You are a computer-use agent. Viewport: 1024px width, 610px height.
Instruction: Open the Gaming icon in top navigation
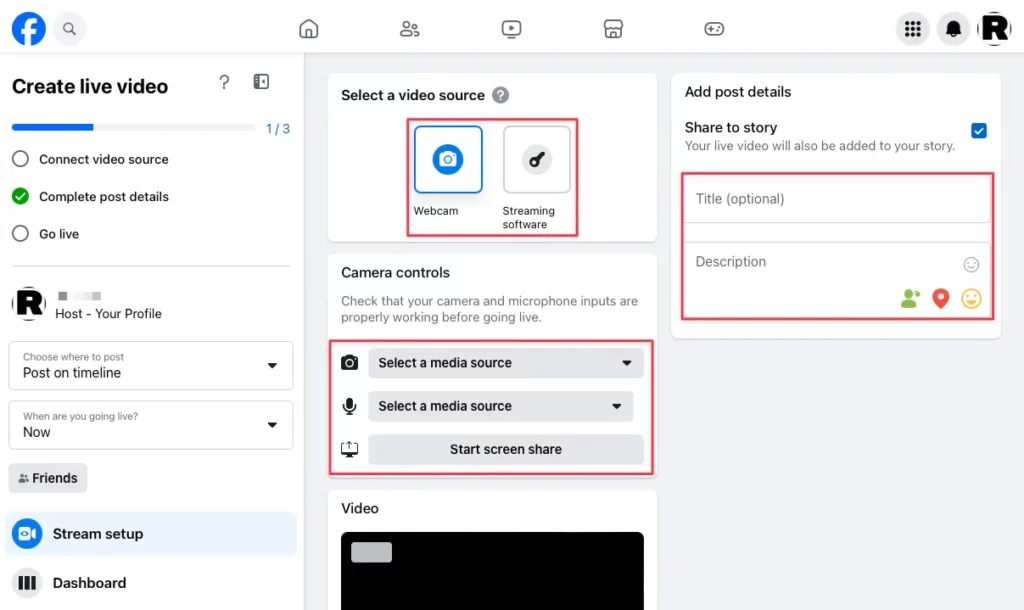point(714,29)
